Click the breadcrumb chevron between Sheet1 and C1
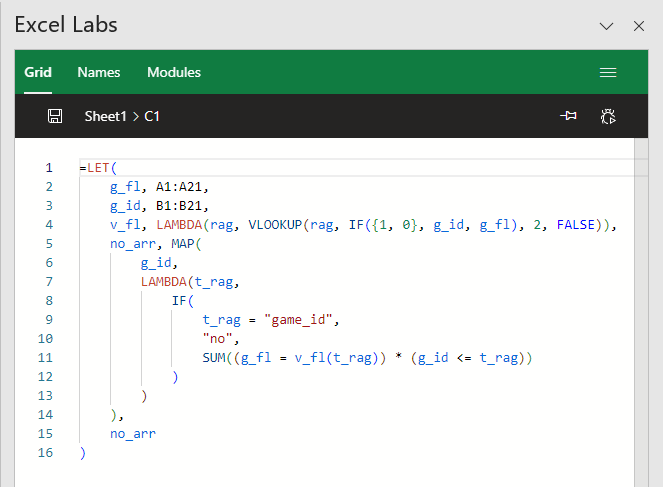The width and height of the screenshot is (663, 487). [135, 117]
